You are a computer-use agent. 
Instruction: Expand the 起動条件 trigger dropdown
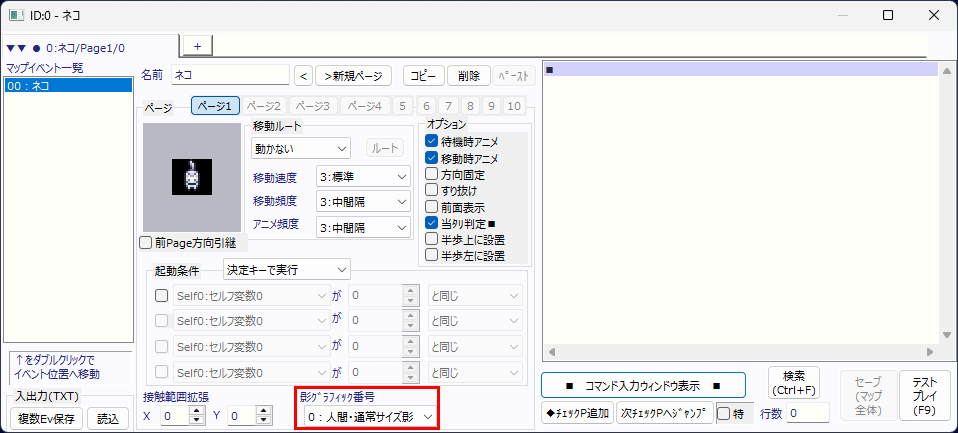tap(286, 269)
